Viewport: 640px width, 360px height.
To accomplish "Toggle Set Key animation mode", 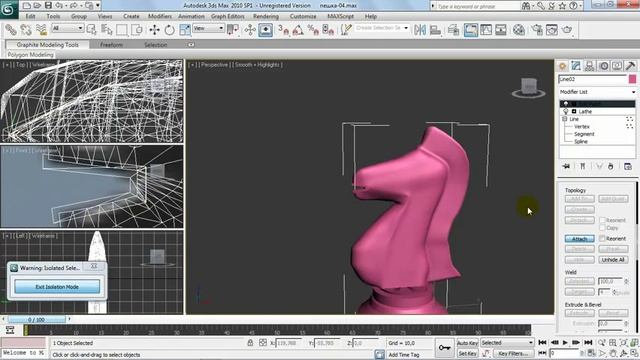I will click(x=467, y=353).
